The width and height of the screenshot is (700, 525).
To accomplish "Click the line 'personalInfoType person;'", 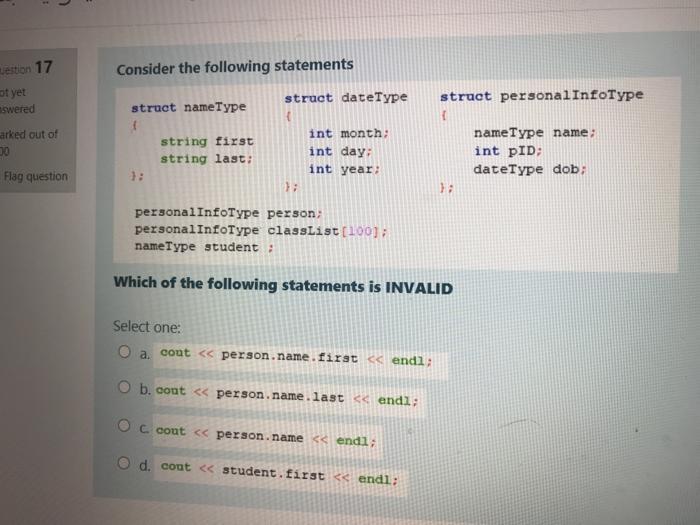I will point(228,212).
